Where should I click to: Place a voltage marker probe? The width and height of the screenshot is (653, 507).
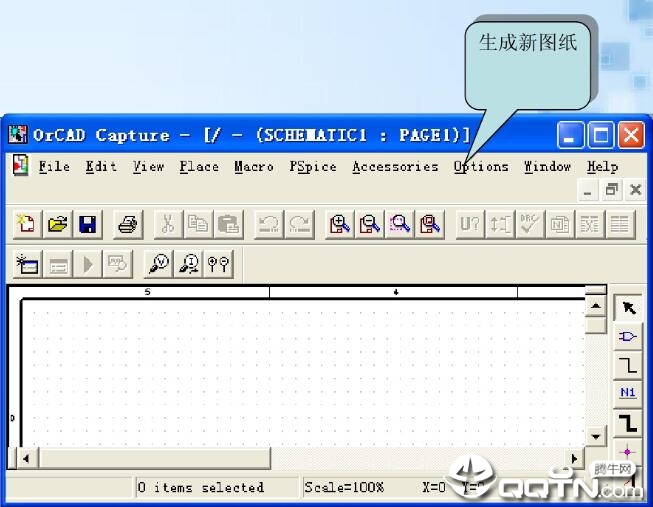click(x=158, y=264)
